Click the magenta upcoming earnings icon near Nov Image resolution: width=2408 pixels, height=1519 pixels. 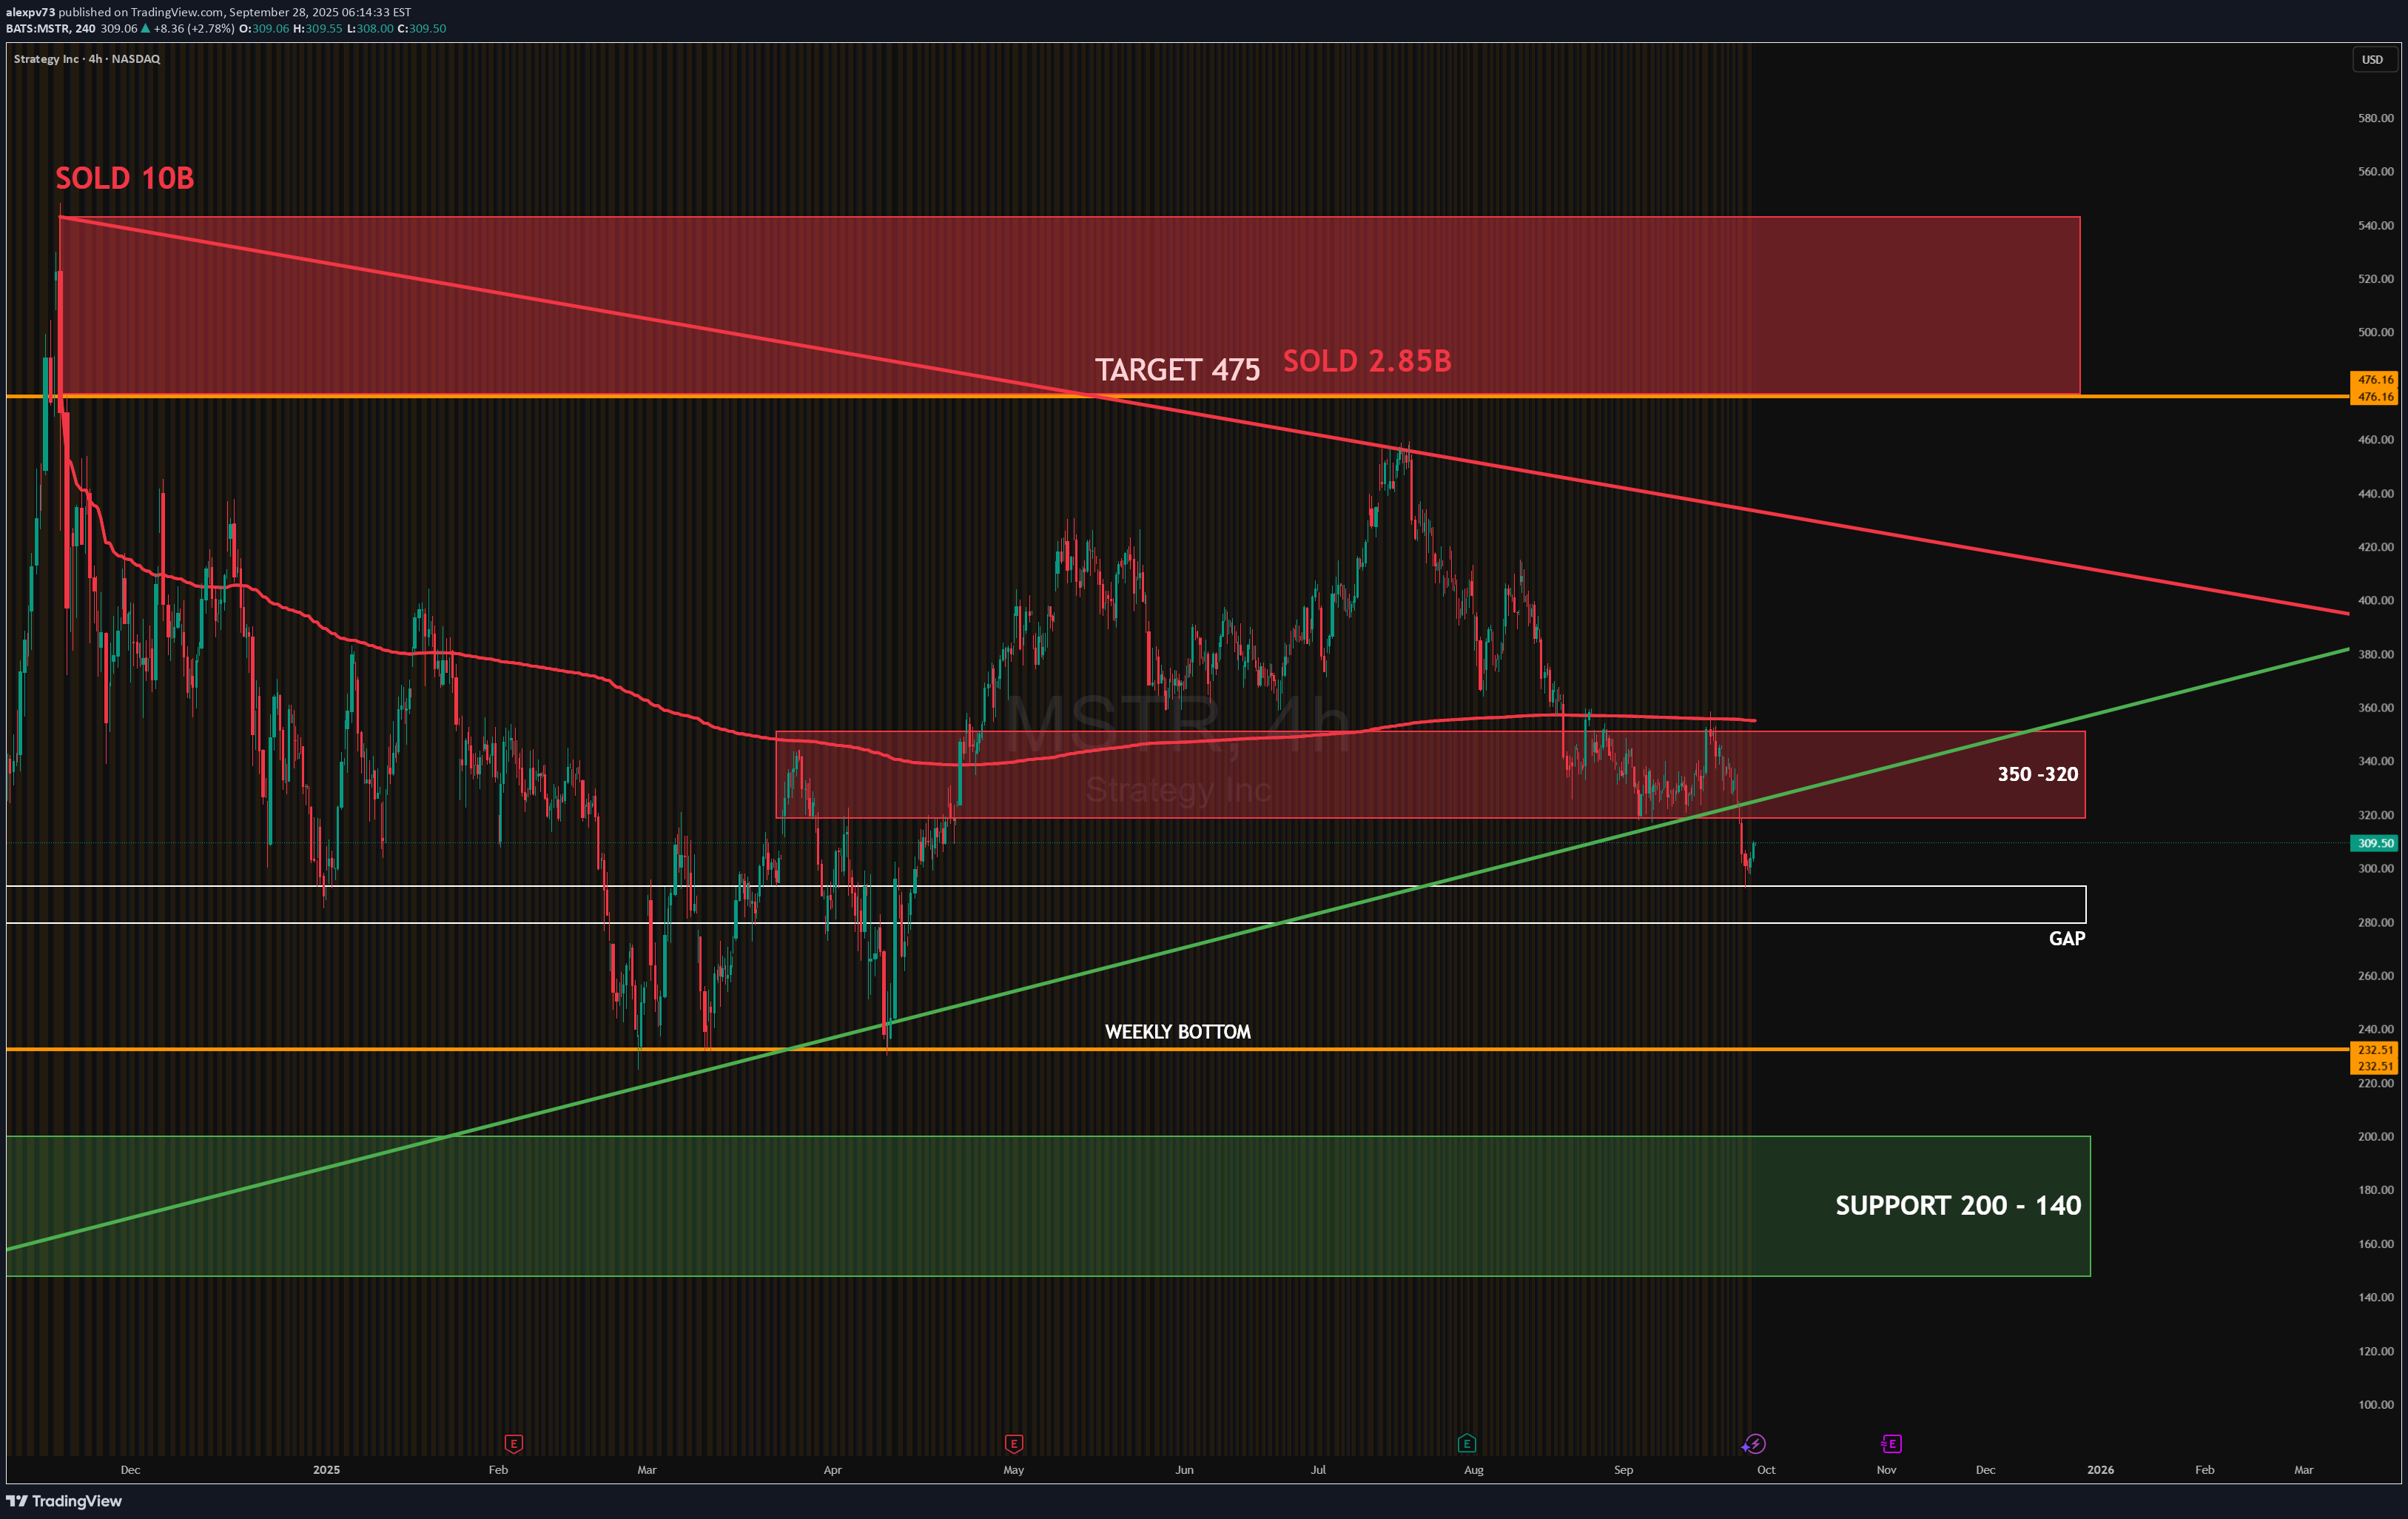(x=1890, y=1443)
